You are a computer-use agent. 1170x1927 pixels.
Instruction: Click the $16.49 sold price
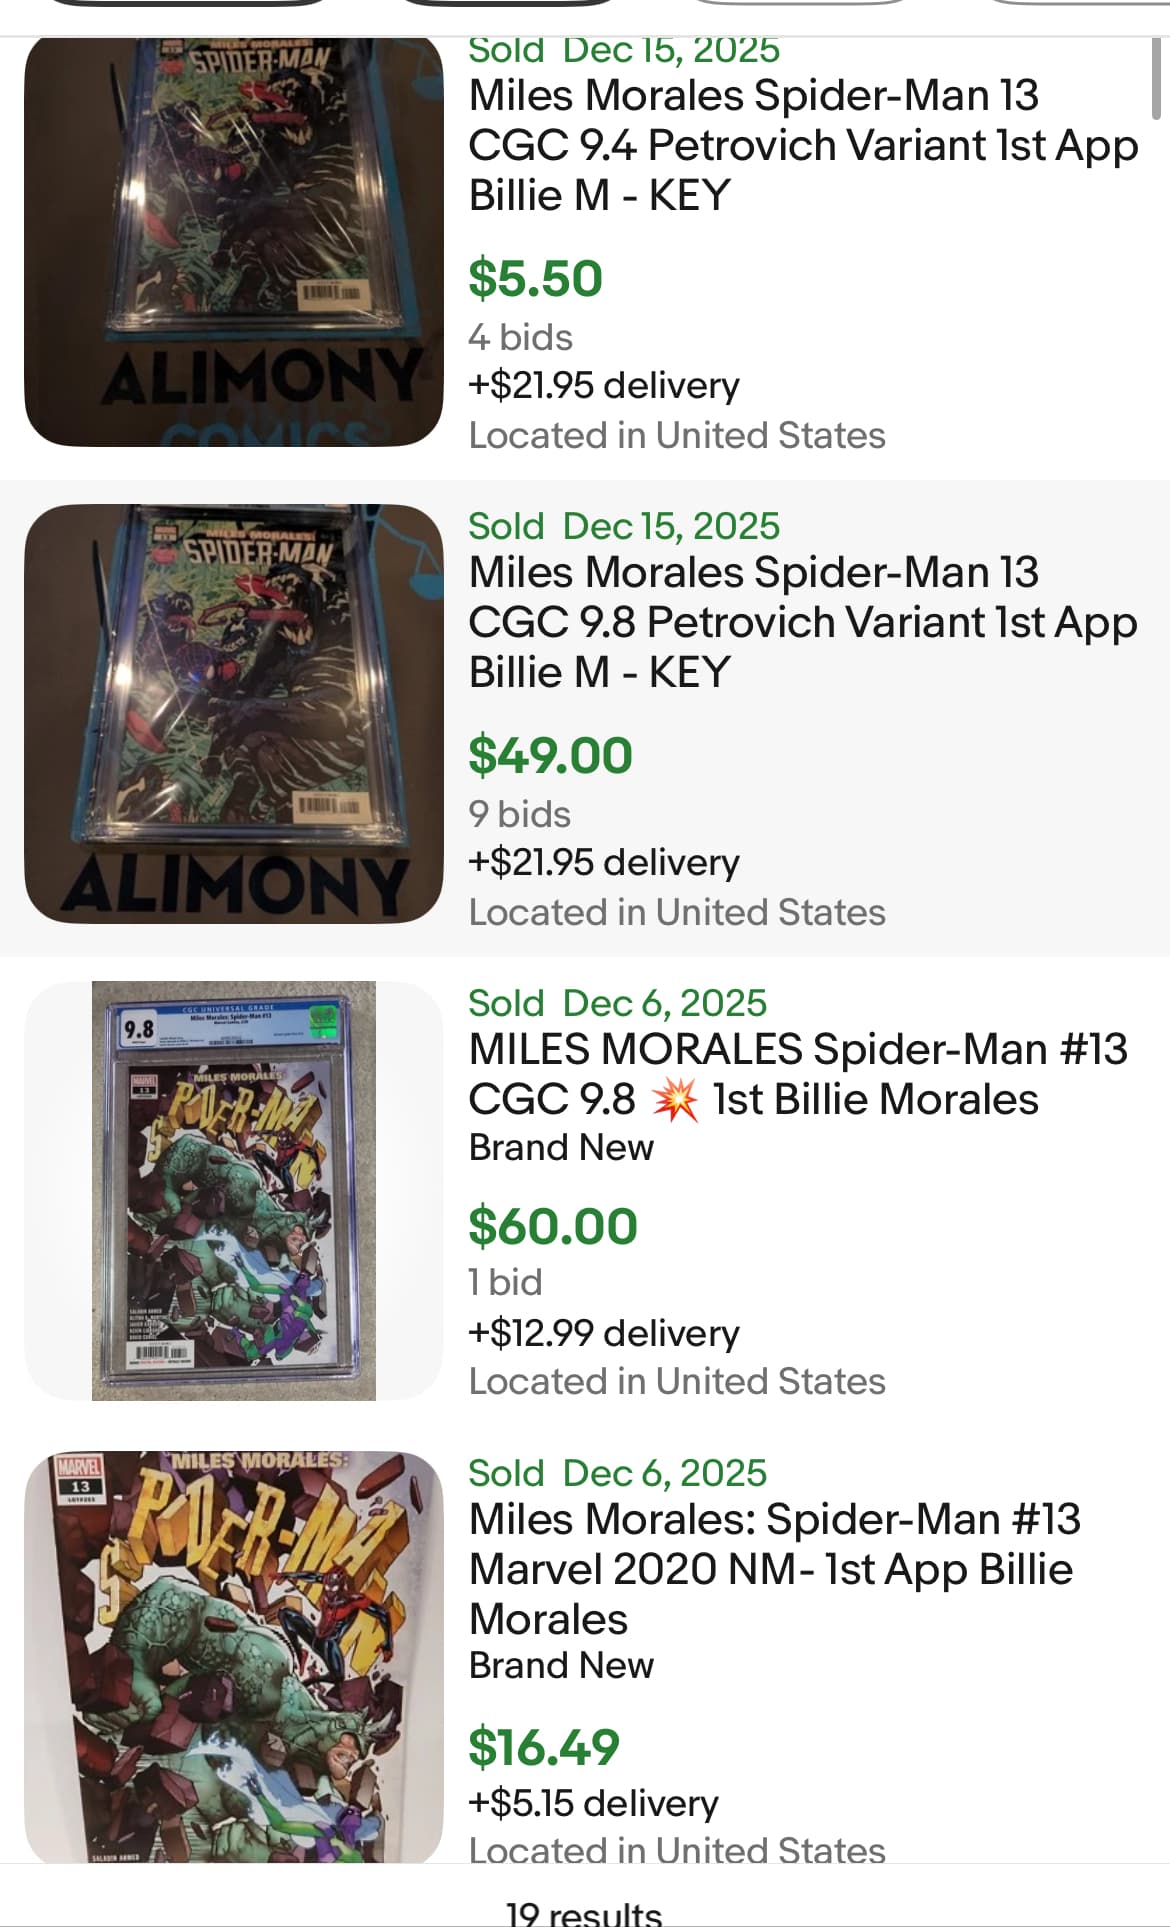pyautogui.click(x=543, y=1747)
